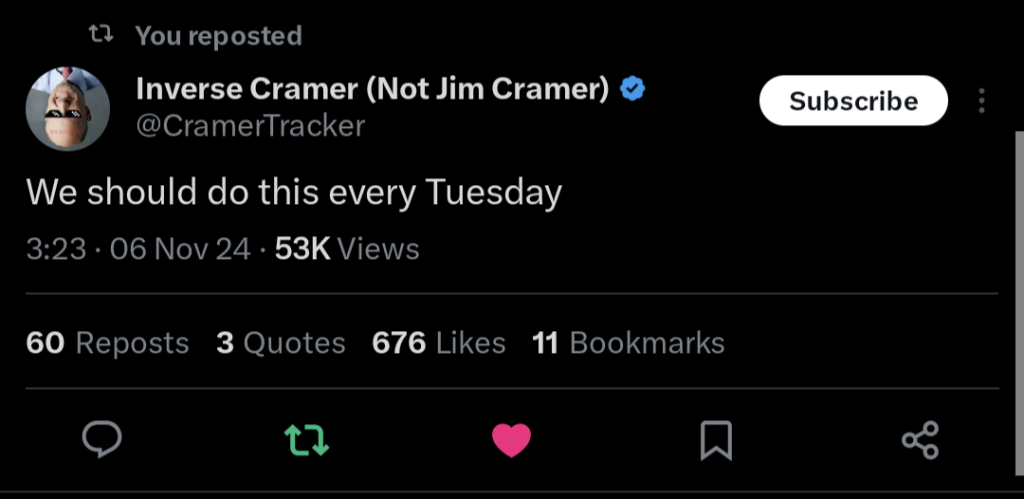The image size is (1024, 499).
Task: Click the small repost icon beside You reposted
Action: (101, 35)
